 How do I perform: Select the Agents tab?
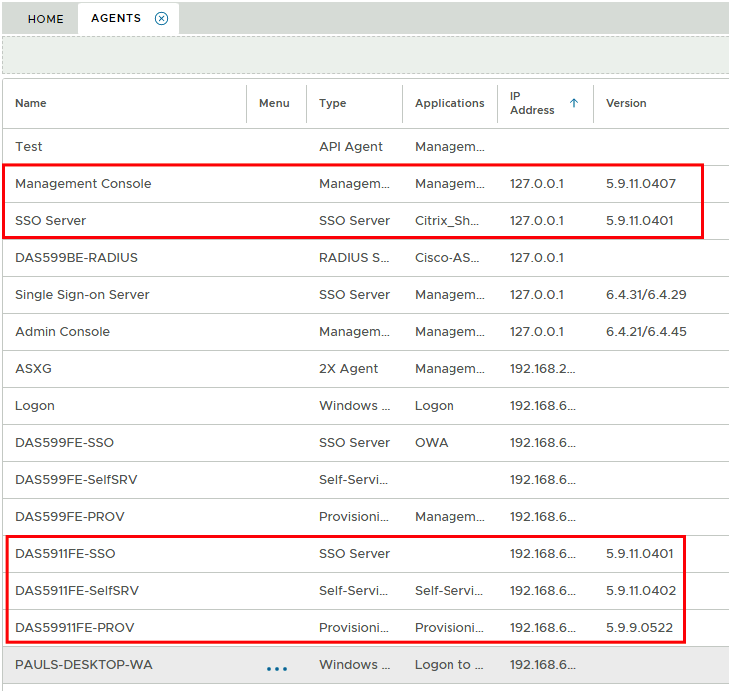pyautogui.click(x=115, y=19)
